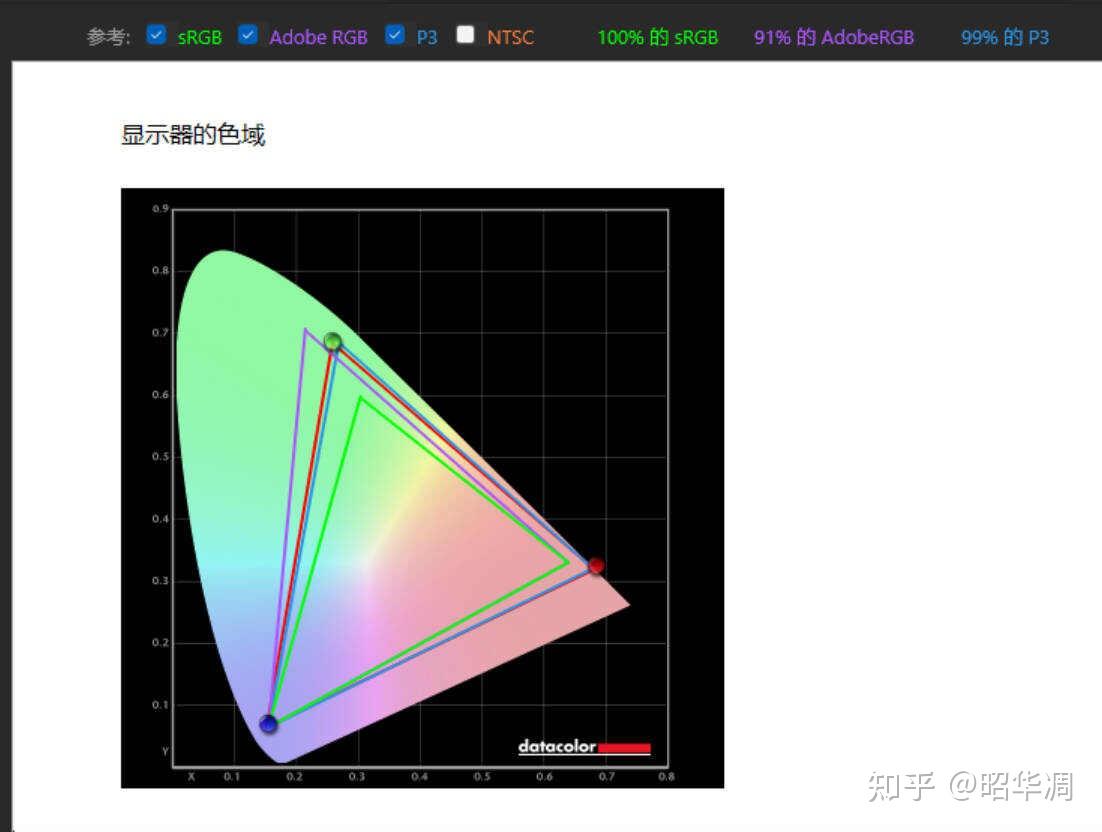The width and height of the screenshot is (1102, 832).
Task: Enable the NTSC reference checkbox
Action: (465, 33)
